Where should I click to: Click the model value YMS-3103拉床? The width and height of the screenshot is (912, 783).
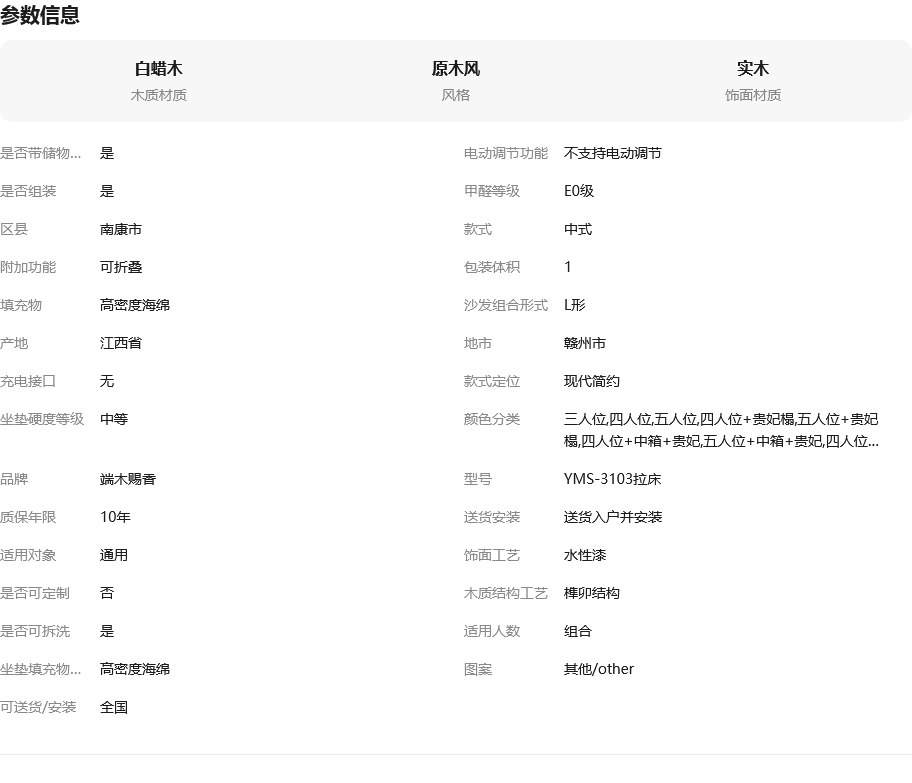[612, 479]
